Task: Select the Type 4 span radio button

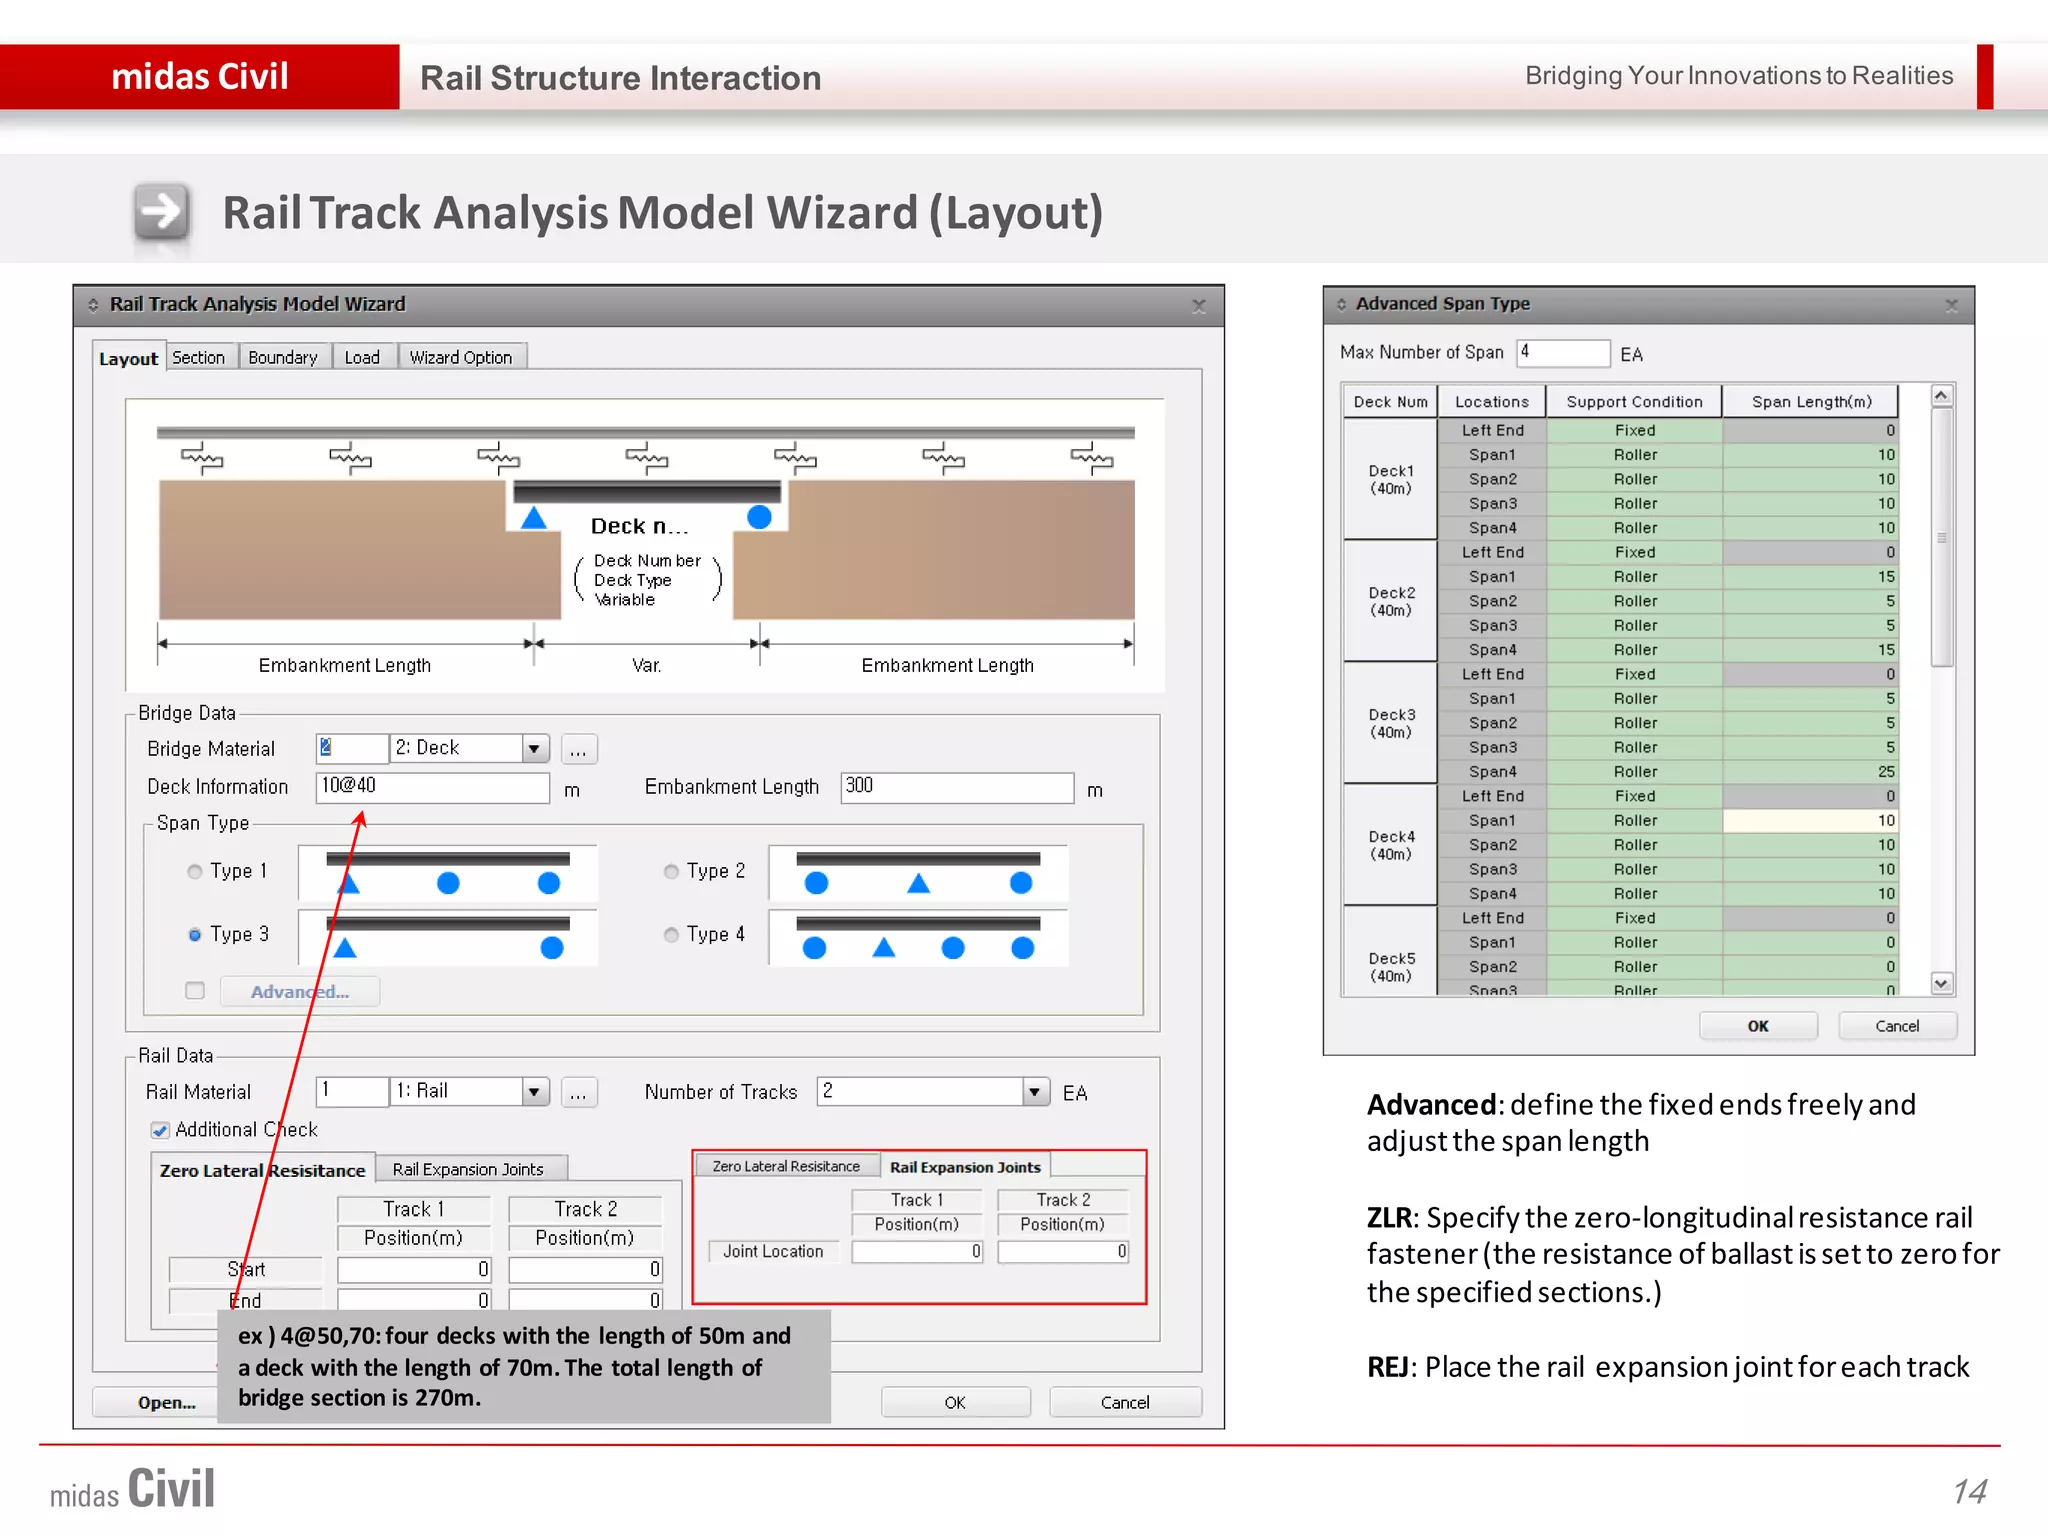Action: [671, 935]
